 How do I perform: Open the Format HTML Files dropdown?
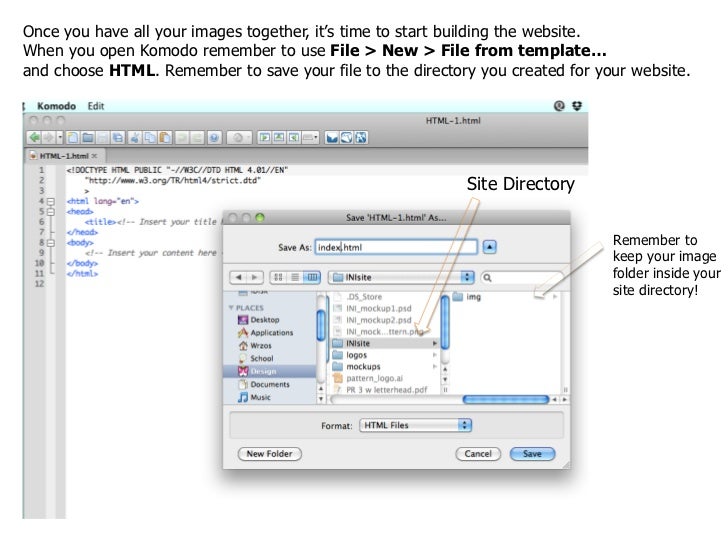(416, 425)
